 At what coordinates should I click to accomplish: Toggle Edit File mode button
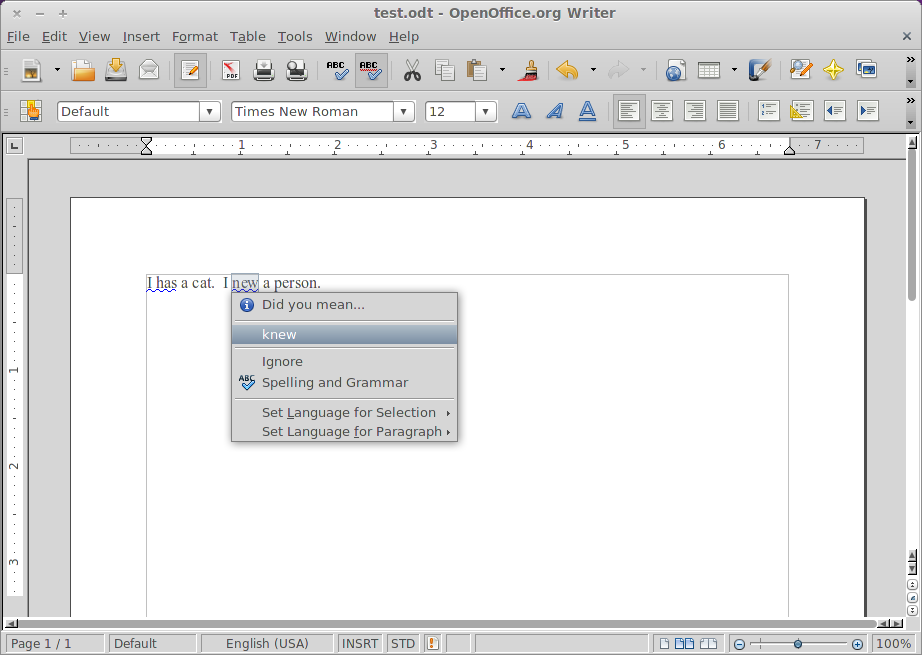190,70
